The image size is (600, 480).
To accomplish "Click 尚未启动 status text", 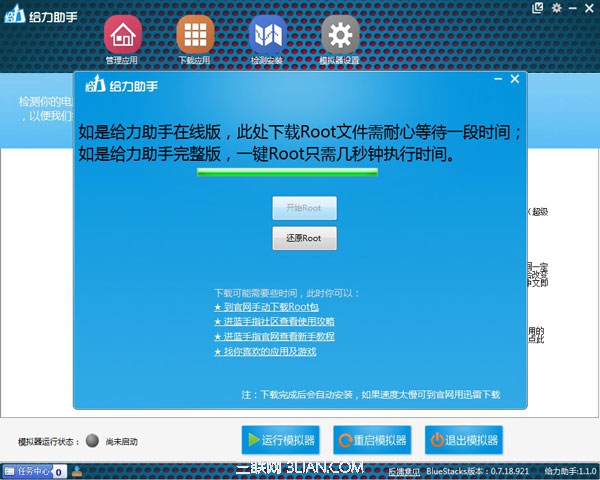I will (122, 442).
